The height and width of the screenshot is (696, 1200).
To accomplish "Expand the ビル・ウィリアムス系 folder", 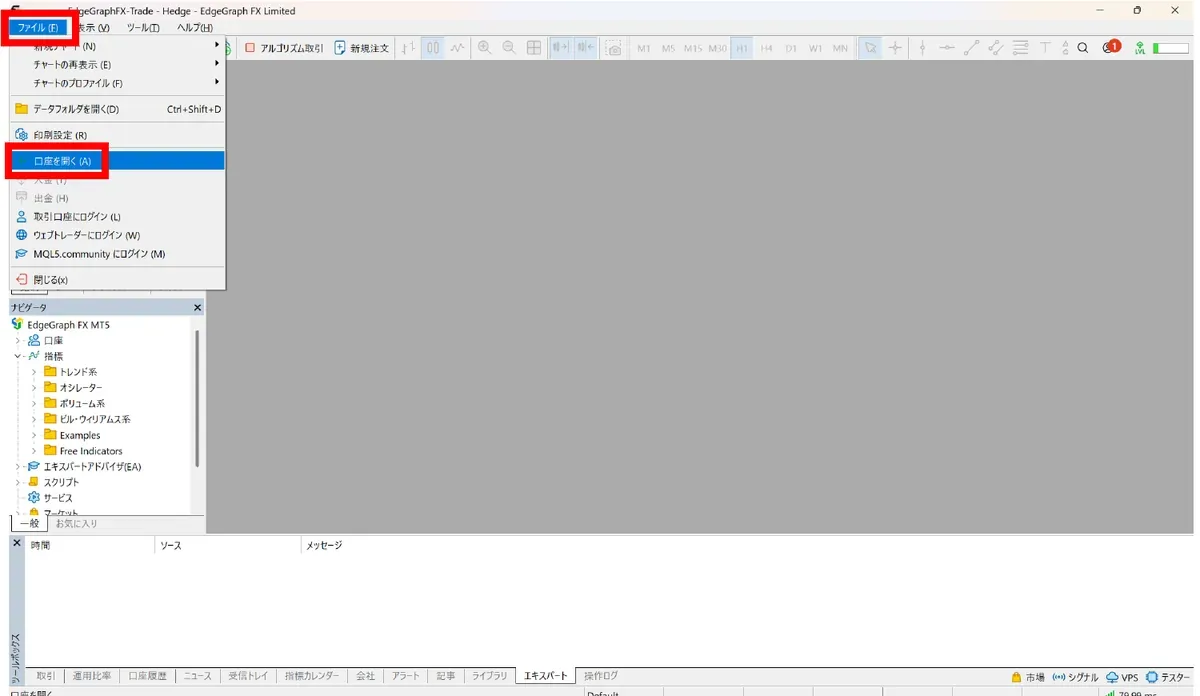I will click(x=34, y=419).
